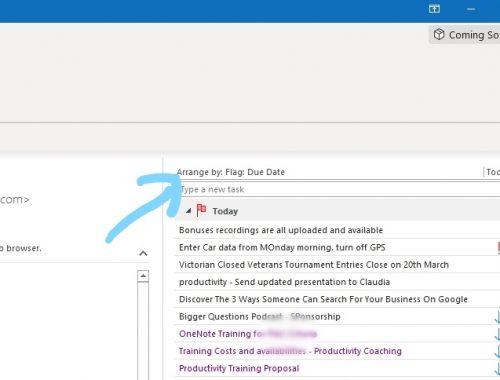Screen dimensions: 500x380
Task: Open the Coming Soon feature button
Action: pos(464,35)
